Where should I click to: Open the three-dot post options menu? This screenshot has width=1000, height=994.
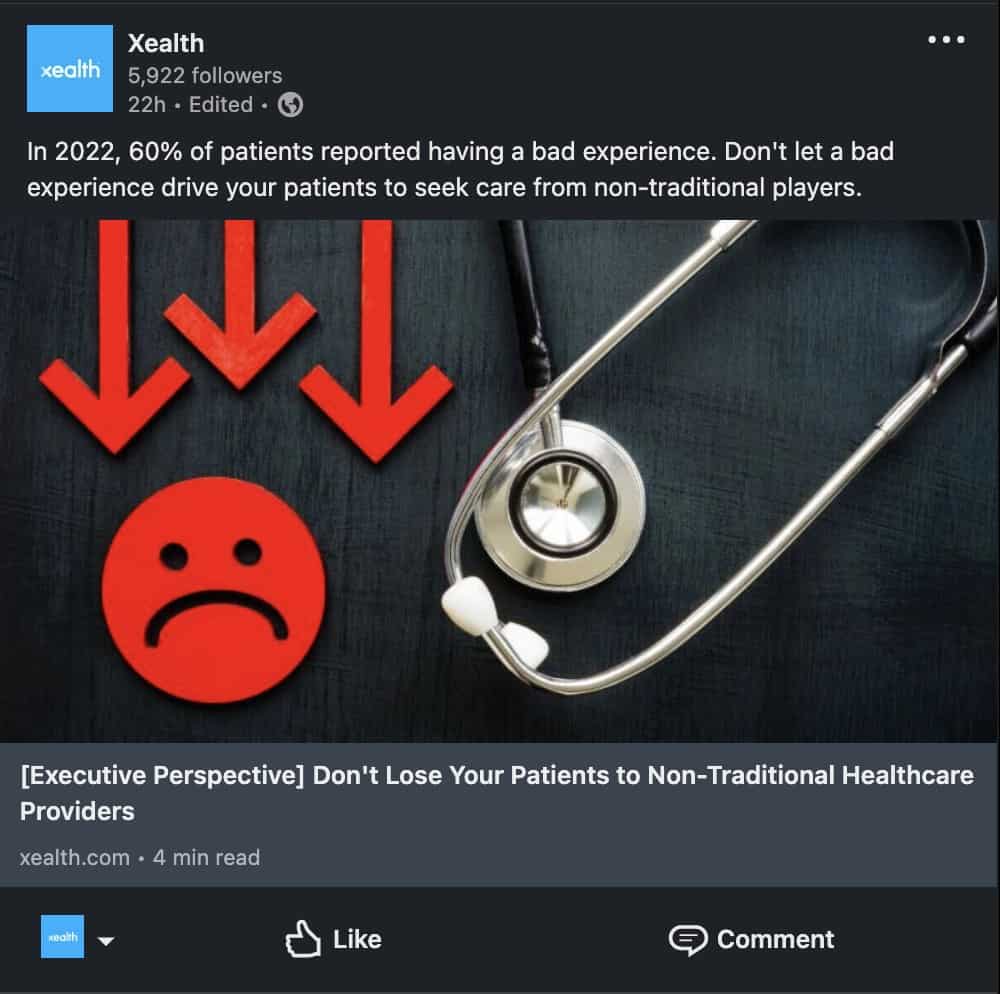pyautogui.click(x=946, y=40)
